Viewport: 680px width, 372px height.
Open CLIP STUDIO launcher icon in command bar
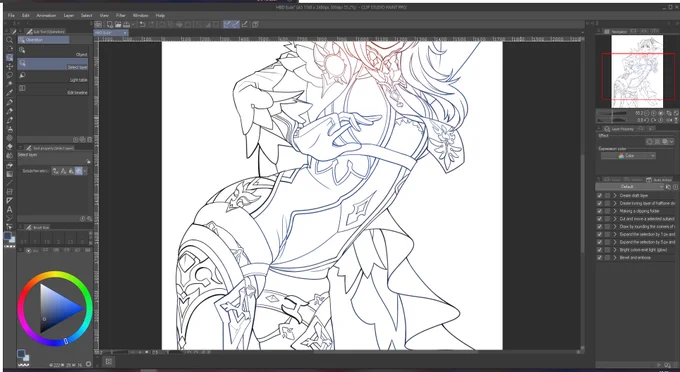[x=98, y=24]
